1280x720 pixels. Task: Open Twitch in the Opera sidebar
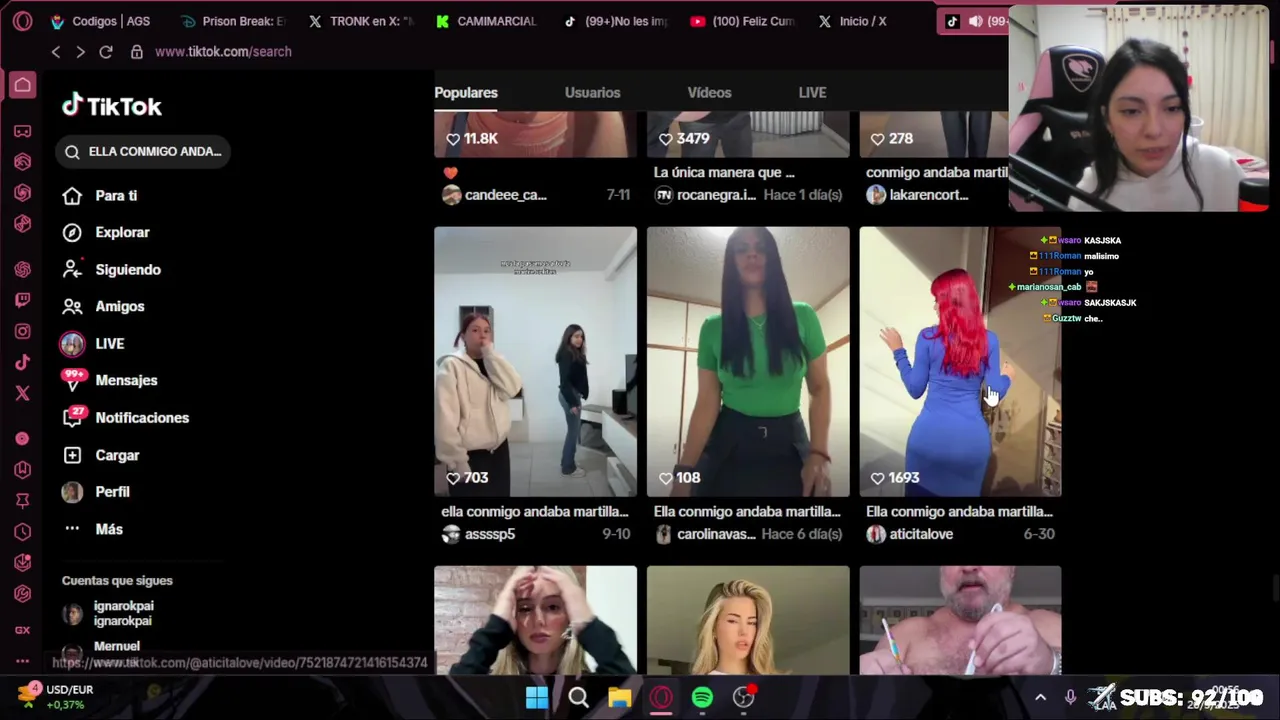(22, 300)
